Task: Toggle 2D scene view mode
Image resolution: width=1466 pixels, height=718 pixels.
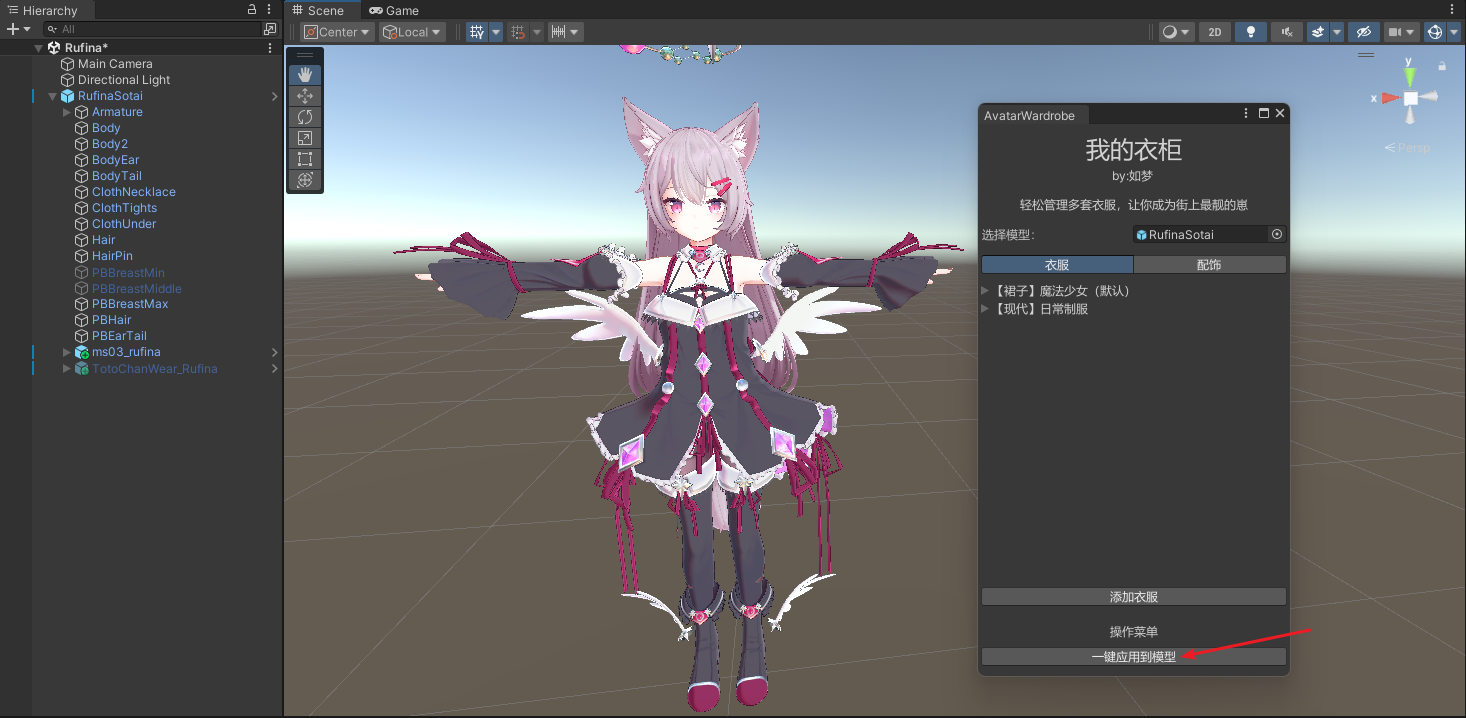Action: (1214, 32)
